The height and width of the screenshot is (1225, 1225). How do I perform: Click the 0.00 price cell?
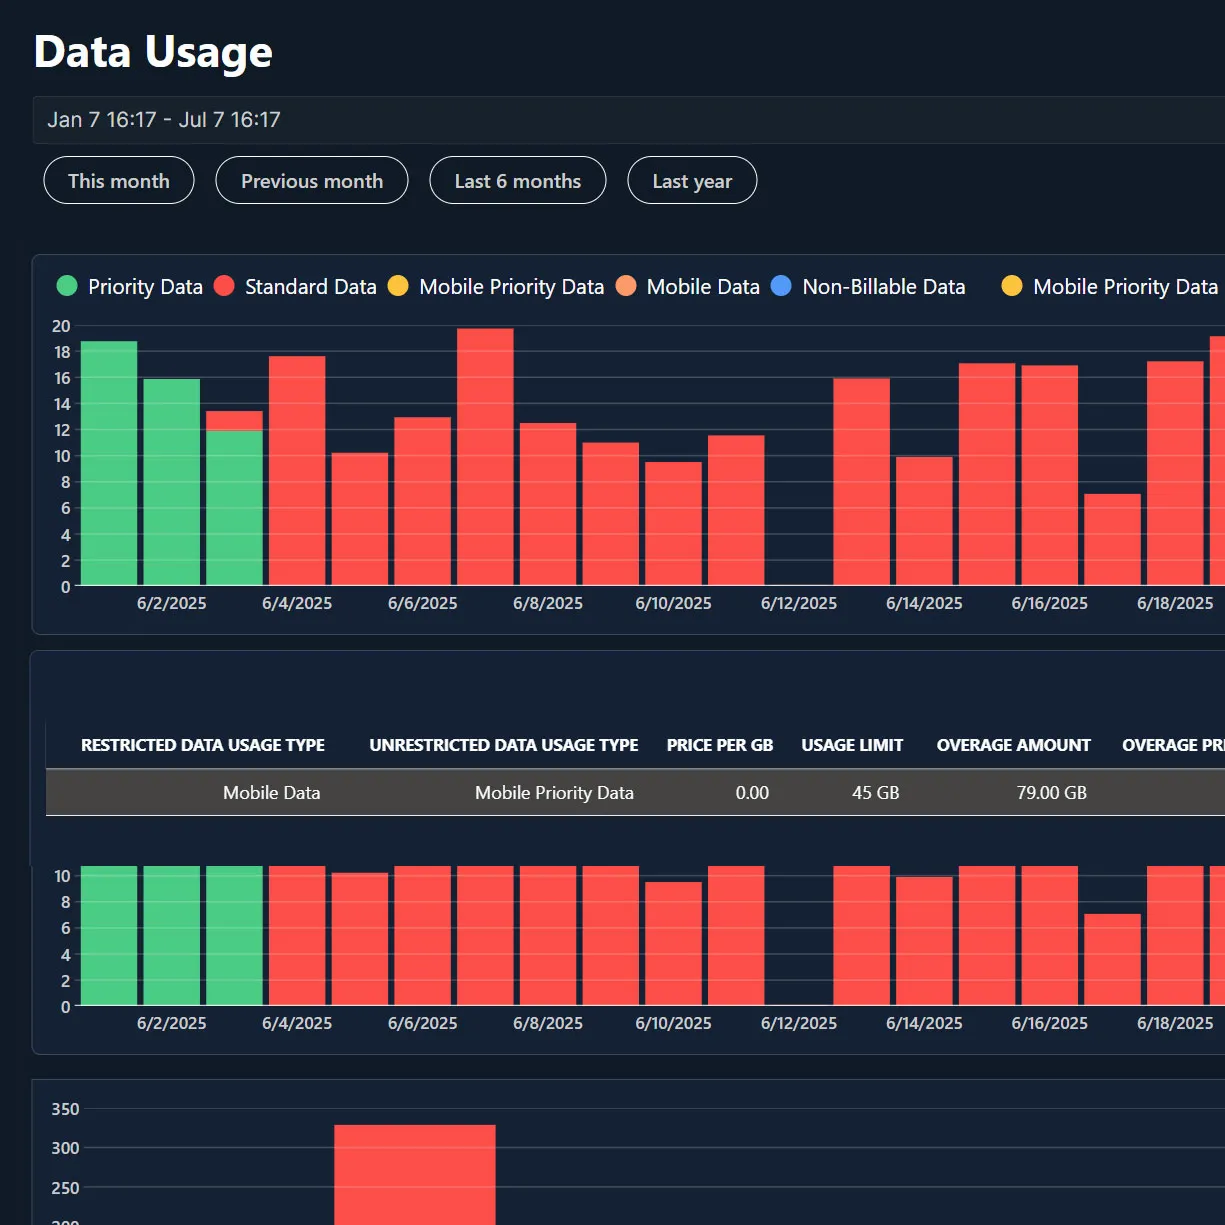(x=752, y=793)
